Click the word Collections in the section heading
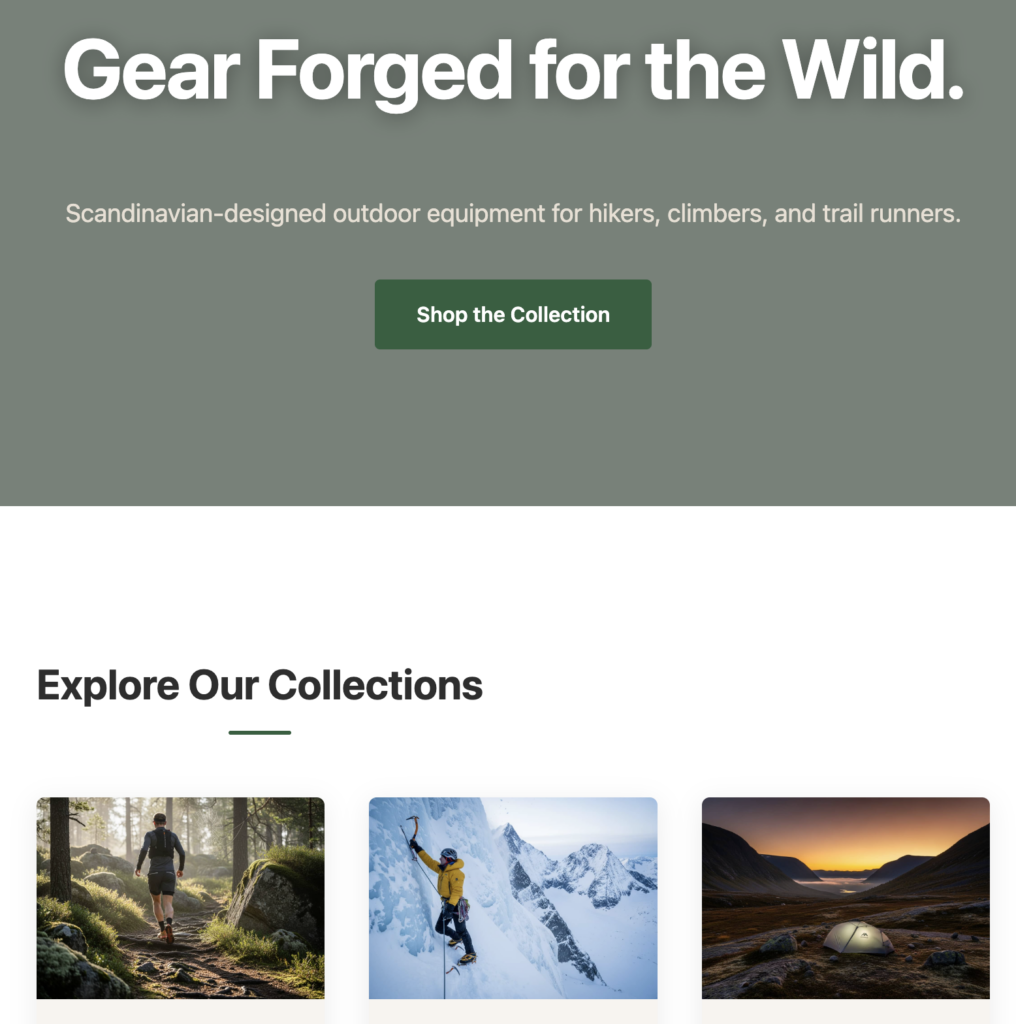Screen dimensions: 1016x1024 (x=375, y=686)
